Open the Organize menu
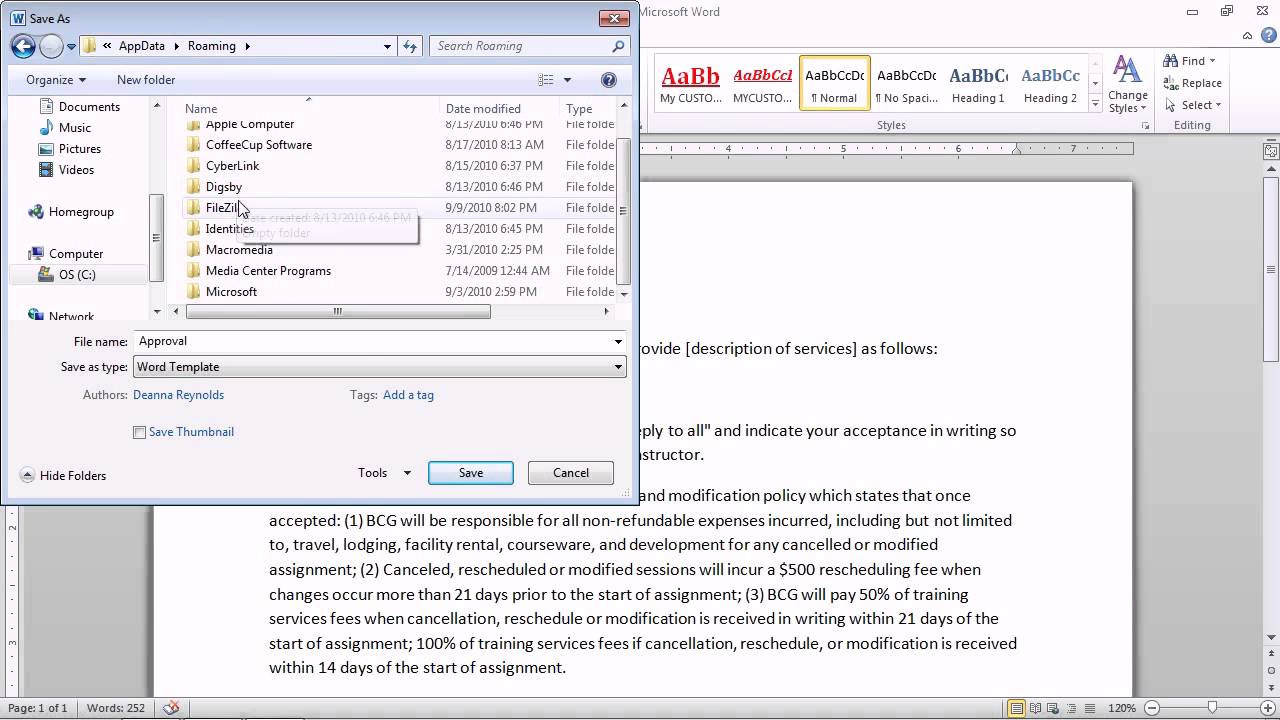The height and width of the screenshot is (720, 1280). pyautogui.click(x=56, y=80)
